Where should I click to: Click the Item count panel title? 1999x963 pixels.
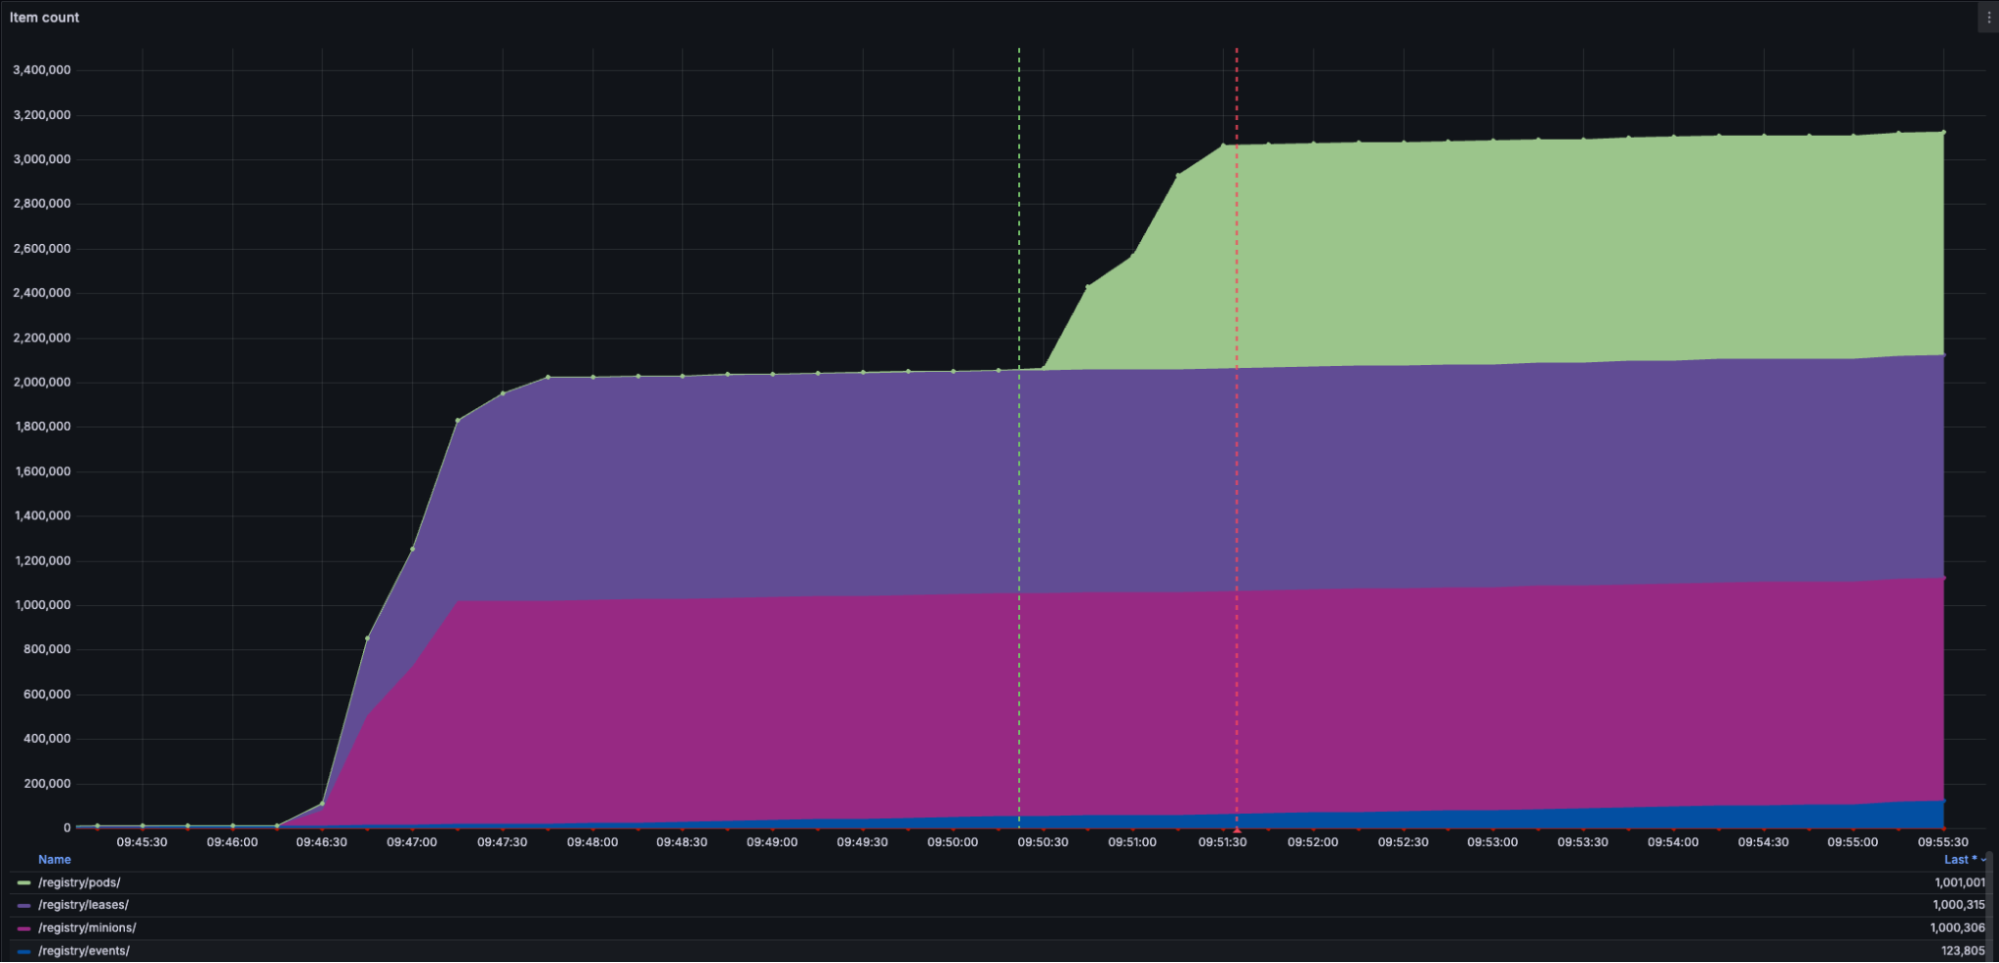coord(45,17)
